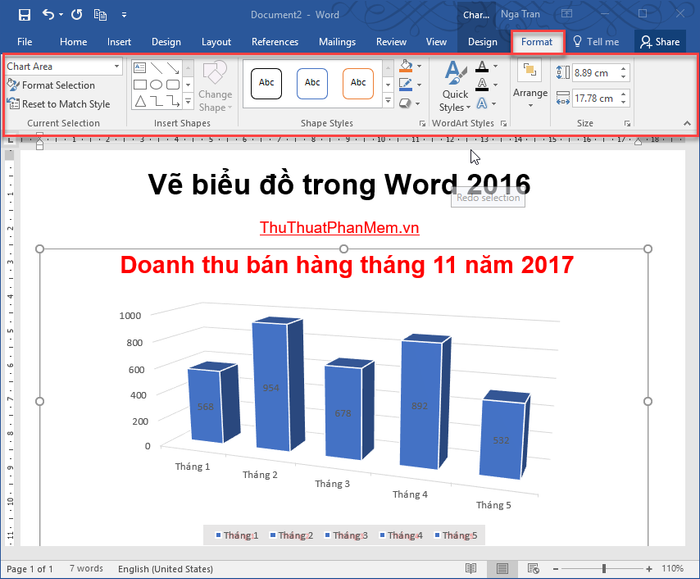Switch to the Insert tab
The height and width of the screenshot is (579, 700).
point(119,42)
